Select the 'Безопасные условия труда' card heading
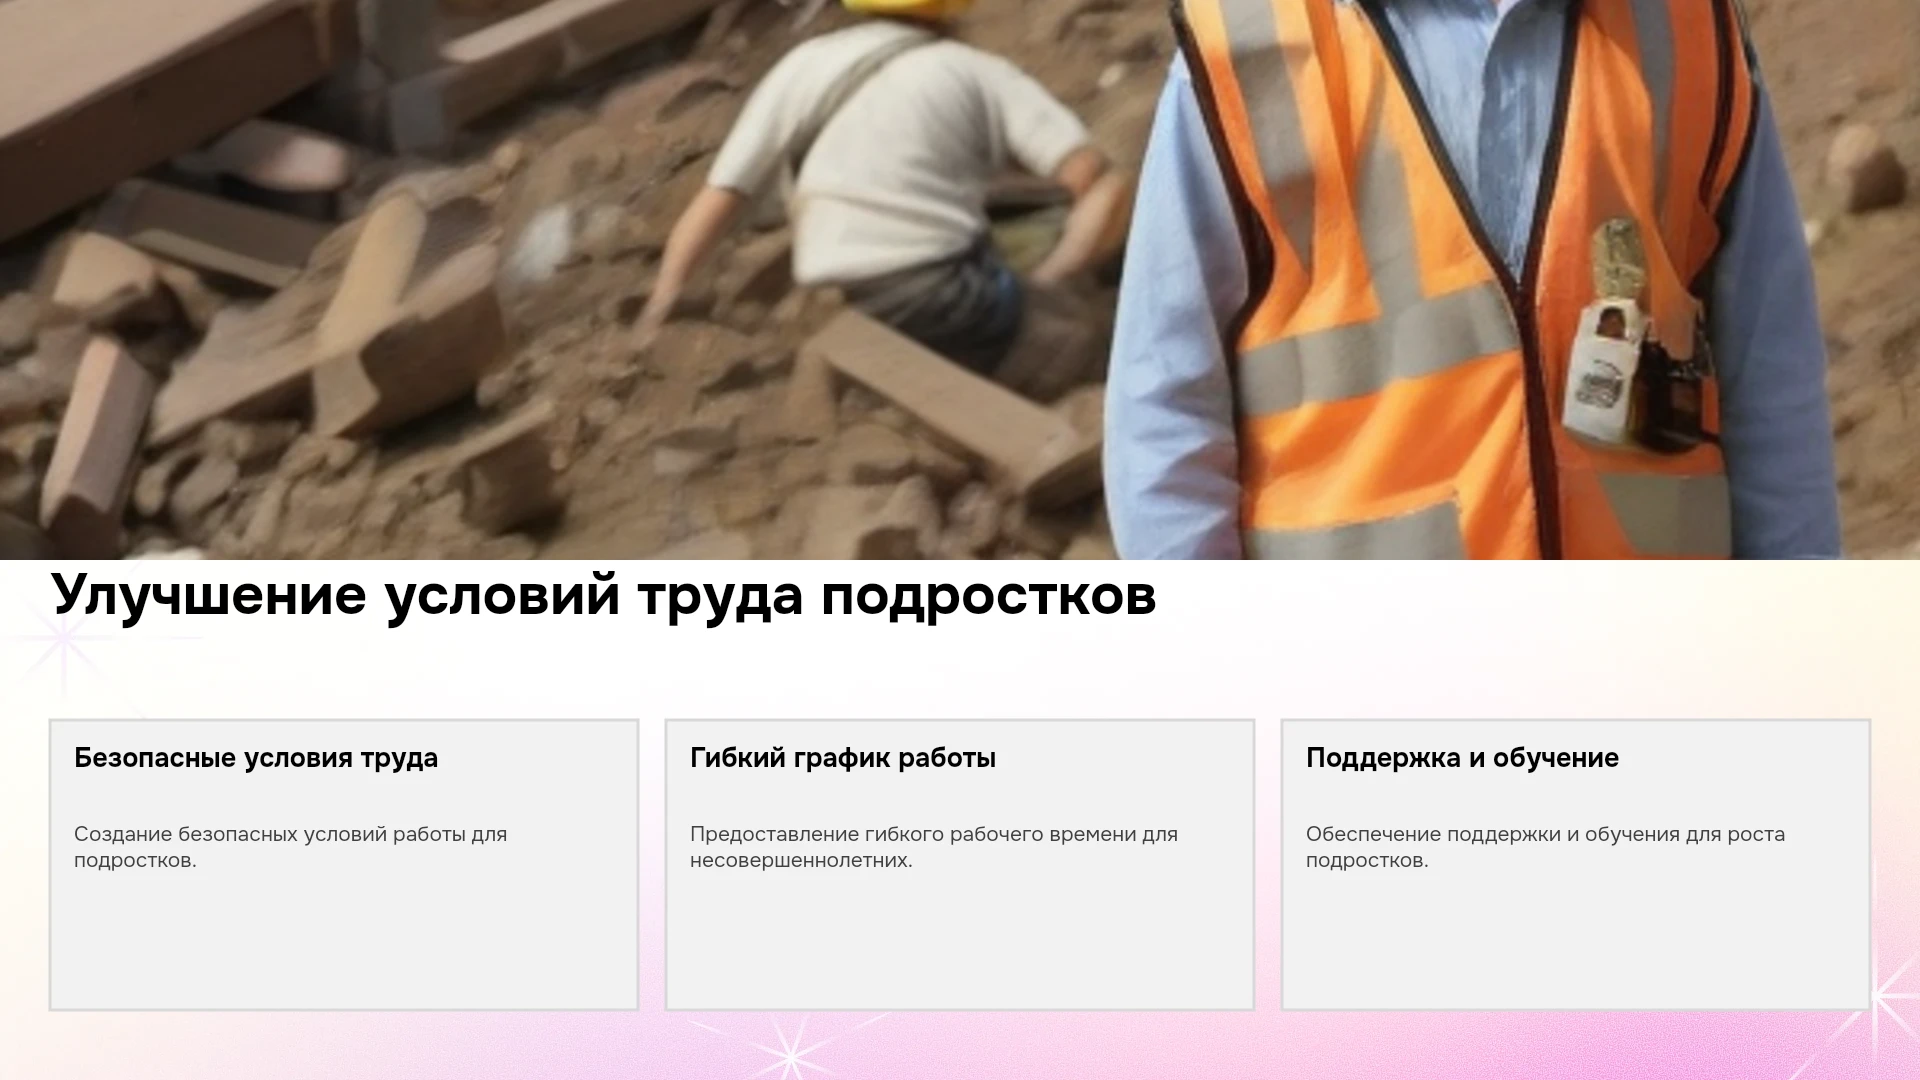The image size is (1920, 1080). click(x=256, y=758)
